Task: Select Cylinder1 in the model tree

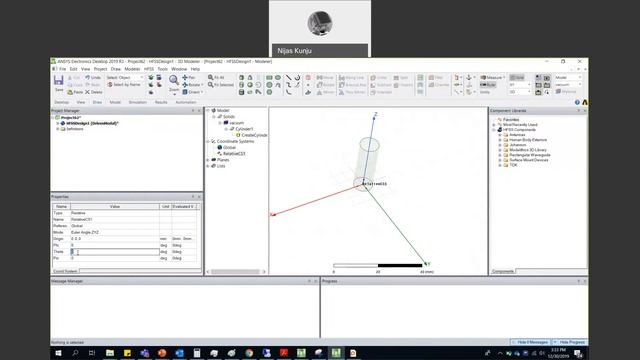Action: point(244,129)
